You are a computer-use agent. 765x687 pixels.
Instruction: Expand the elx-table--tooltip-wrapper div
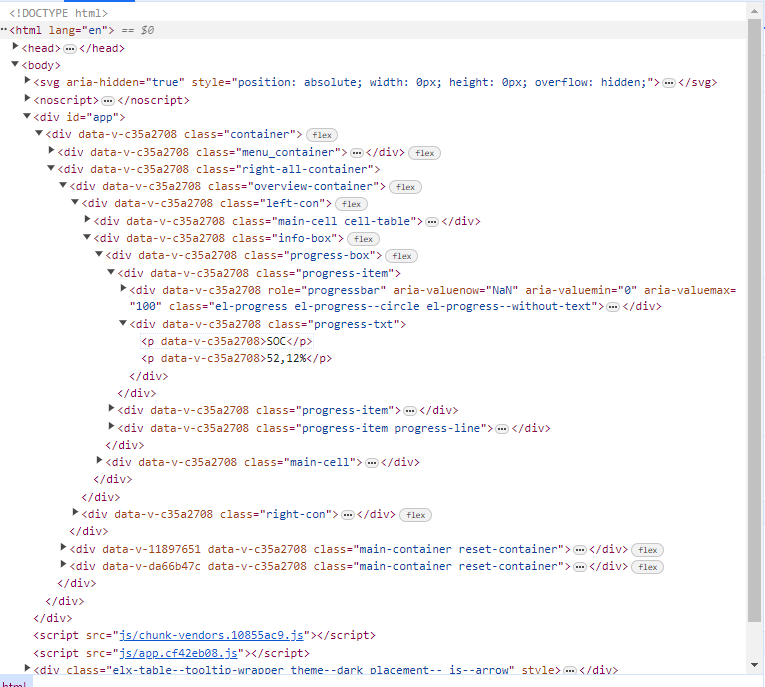click(27, 668)
